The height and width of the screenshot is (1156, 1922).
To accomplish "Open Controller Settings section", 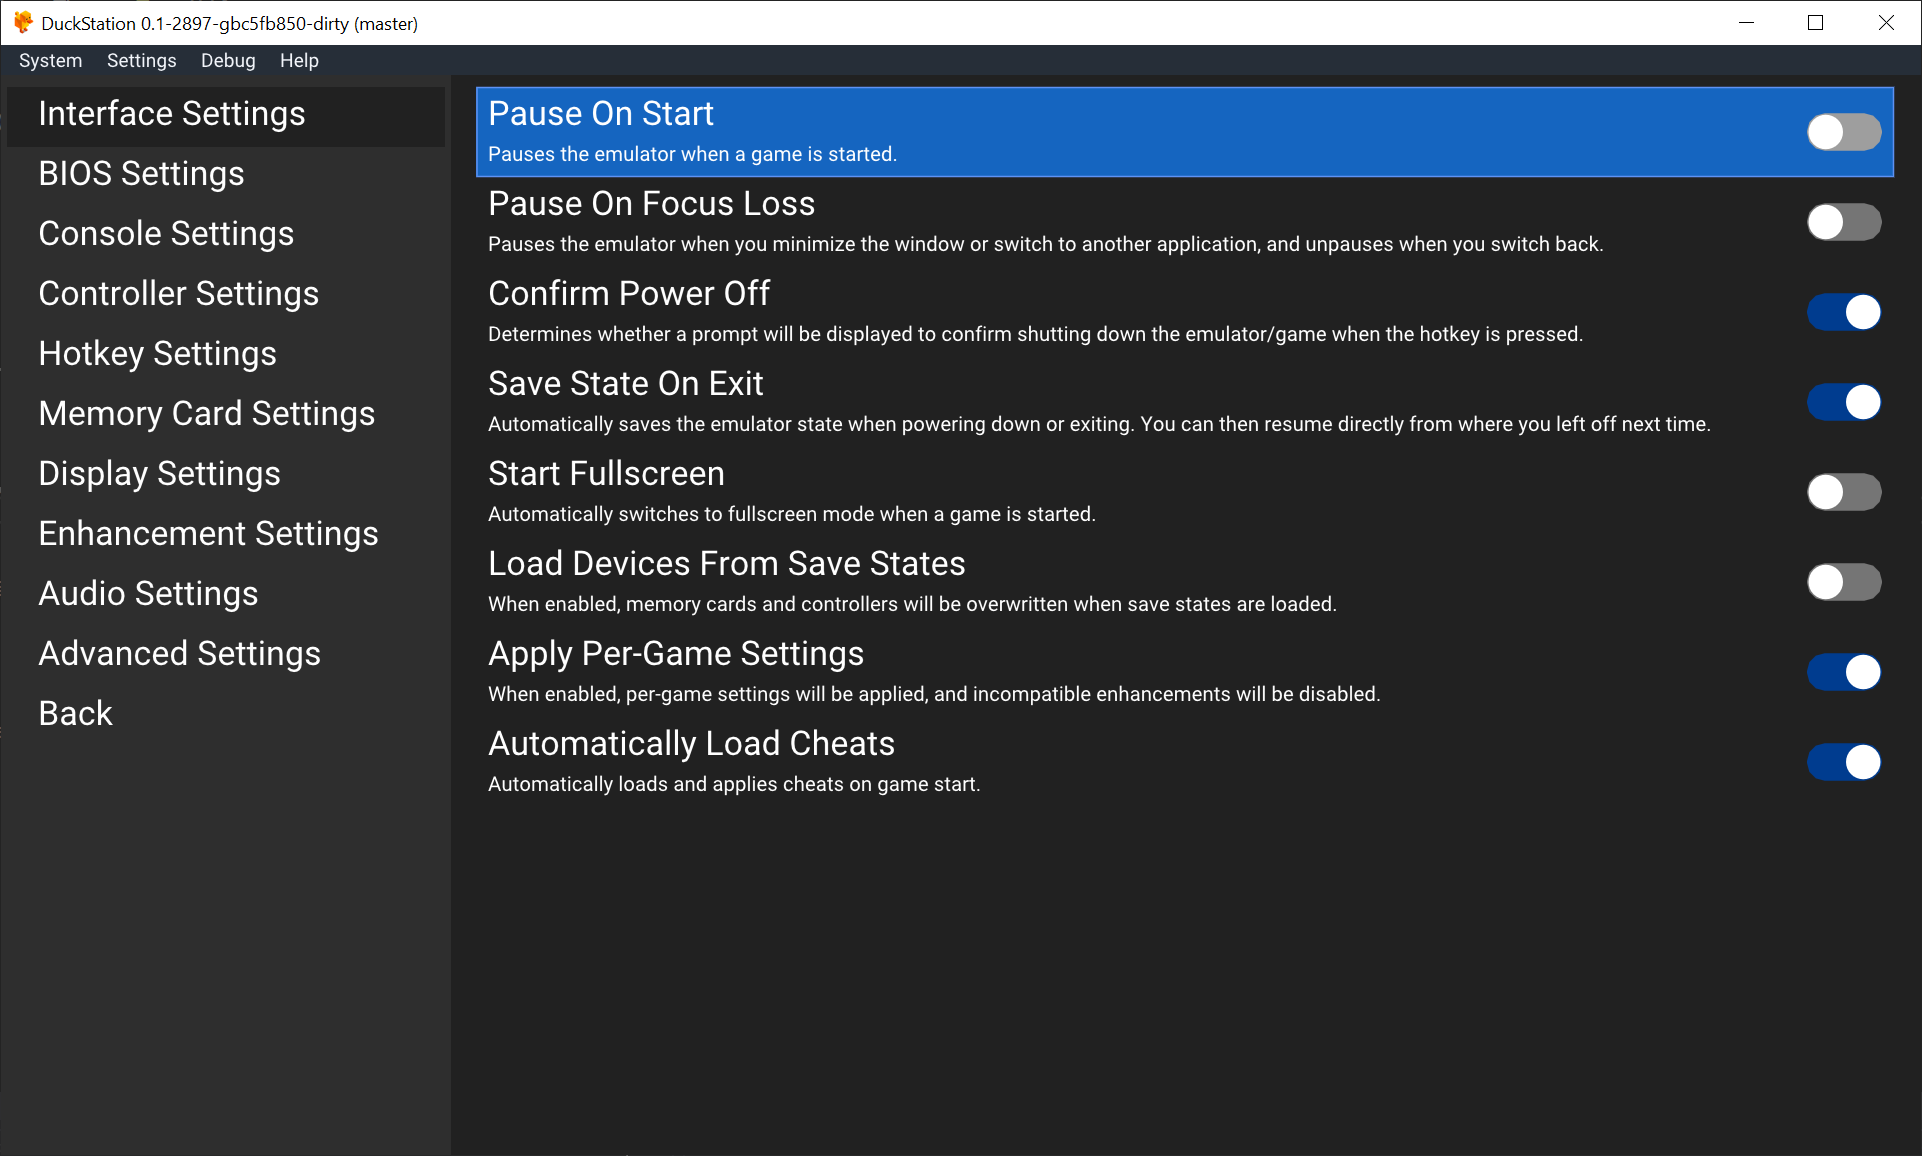I will pyautogui.click(x=178, y=294).
